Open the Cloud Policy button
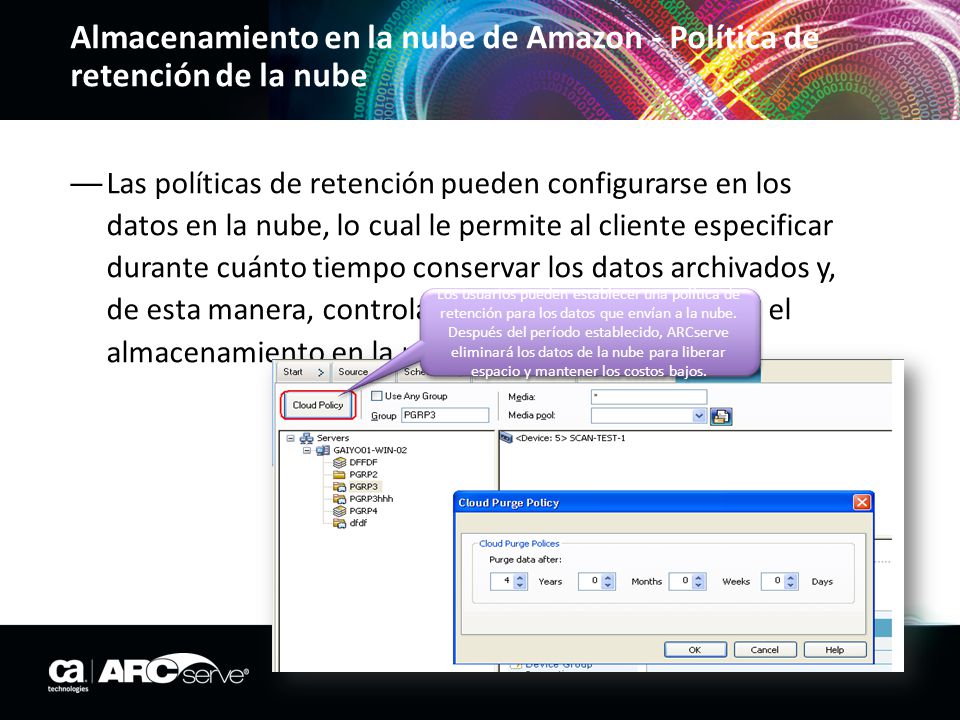The width and height of the screenshot is (960, 720). [318, 405]
